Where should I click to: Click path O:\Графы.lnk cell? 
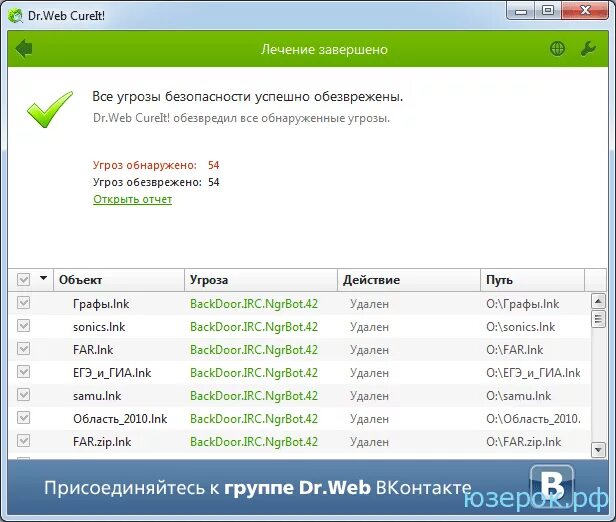[x=522, y=304]
